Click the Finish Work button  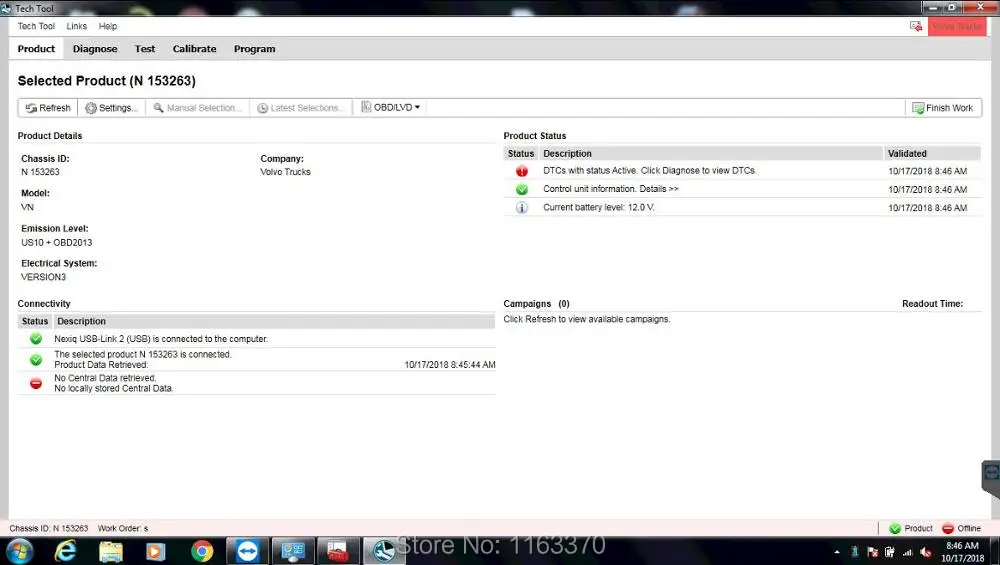(x=943, y=108)
